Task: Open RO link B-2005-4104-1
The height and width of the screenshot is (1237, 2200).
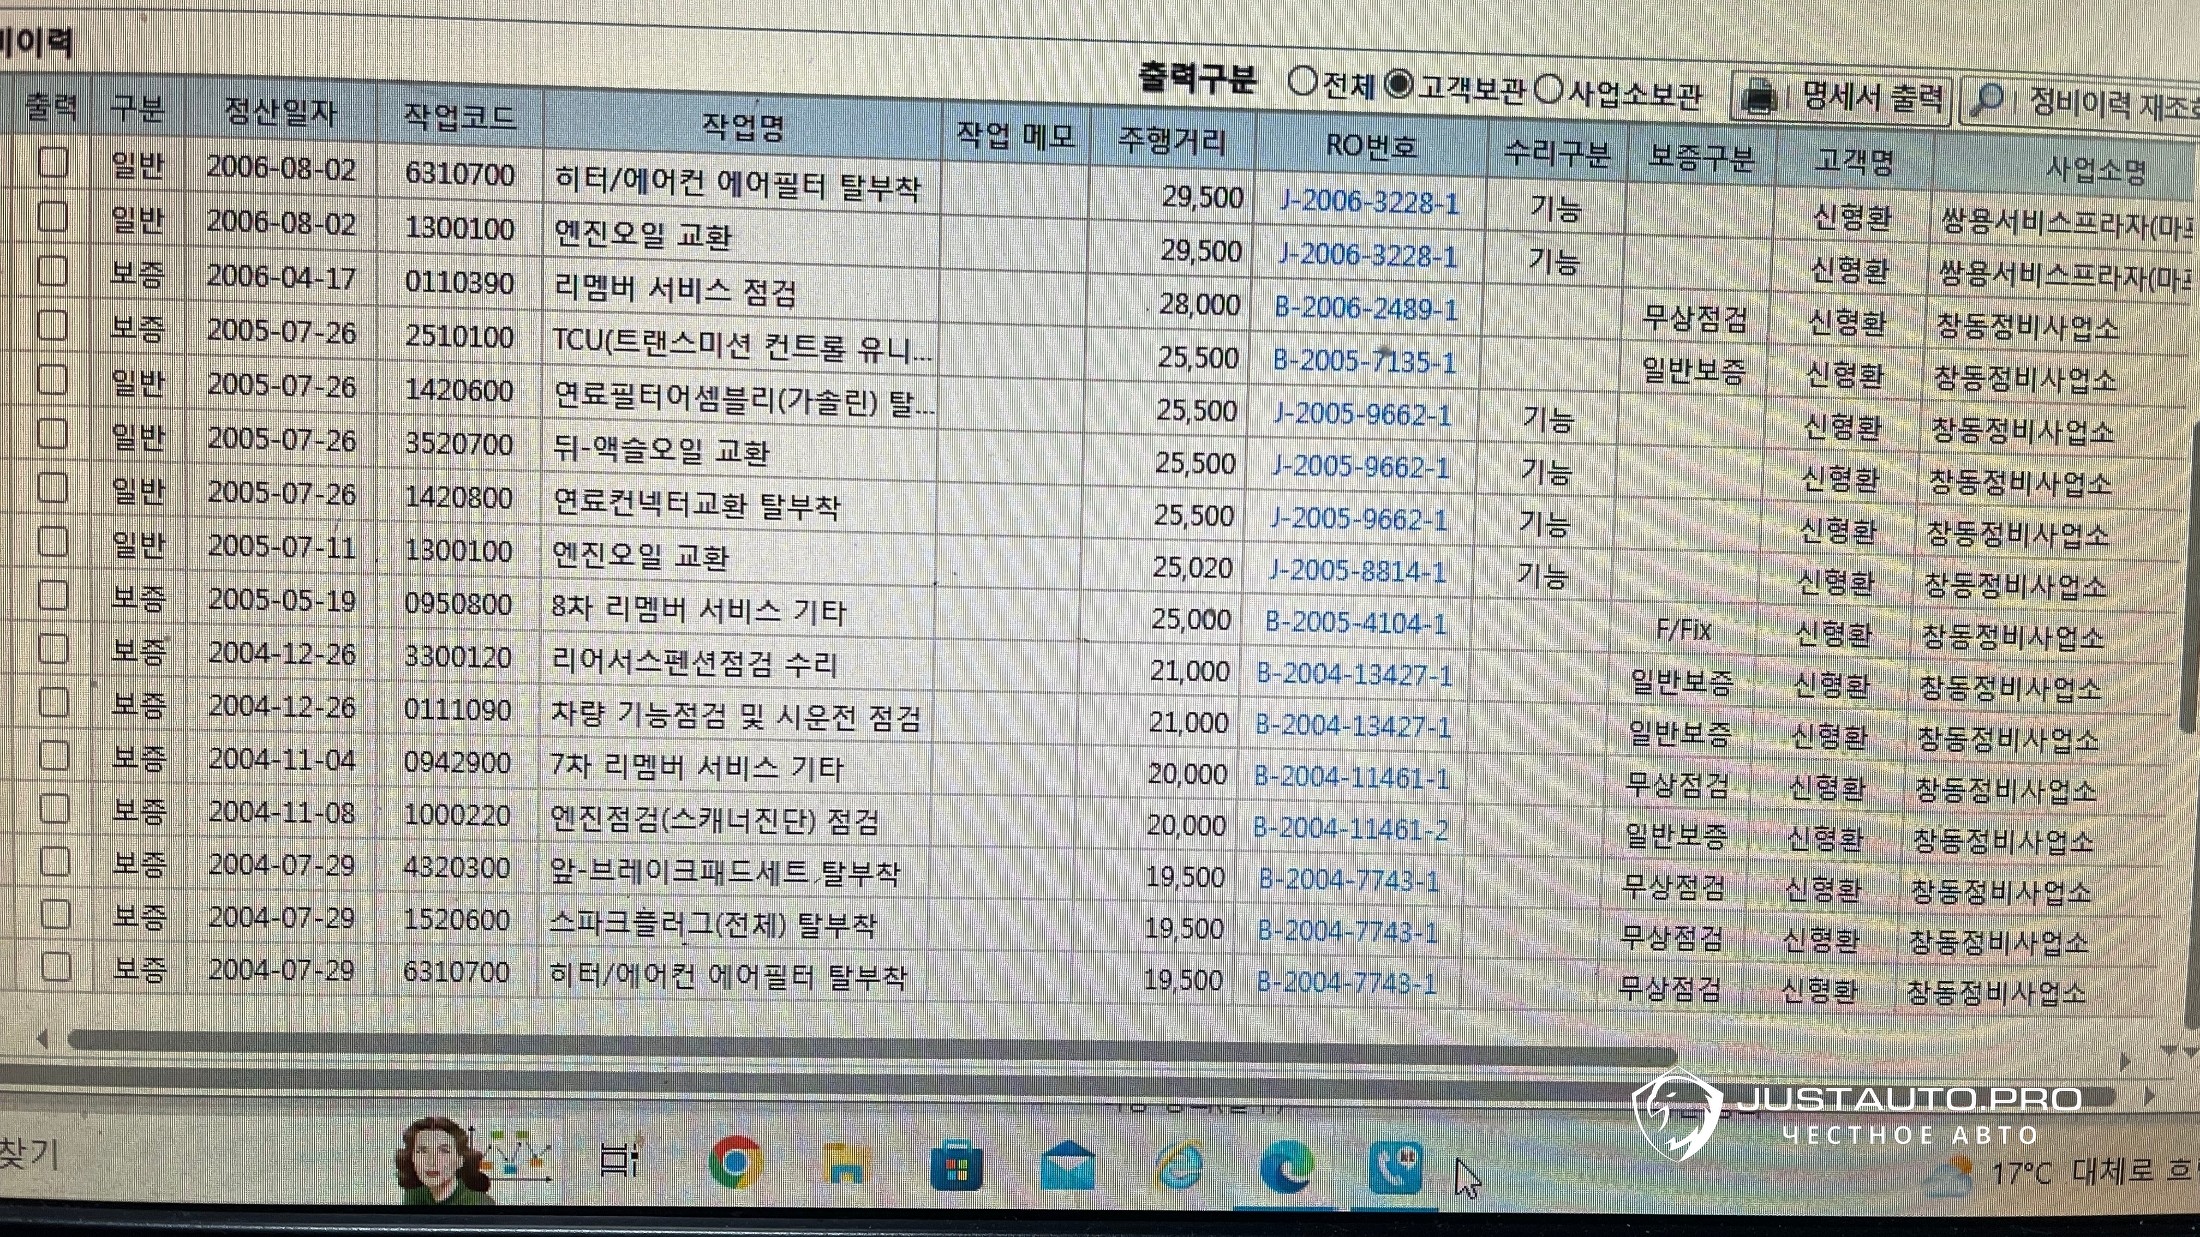Action: [1355, 623]
